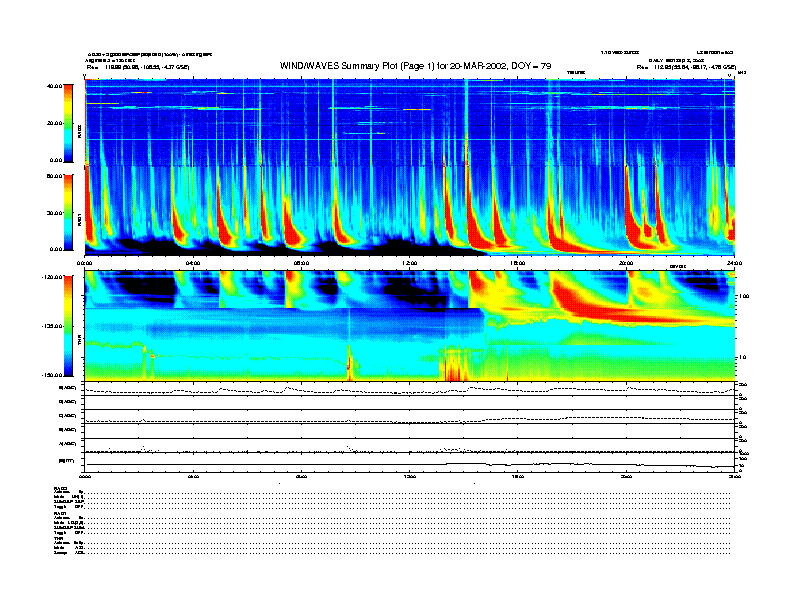The width and height of the screenshot is (792, 612).
Task: Click the RAD2 header in bottom status block
Action: point(60,488)
